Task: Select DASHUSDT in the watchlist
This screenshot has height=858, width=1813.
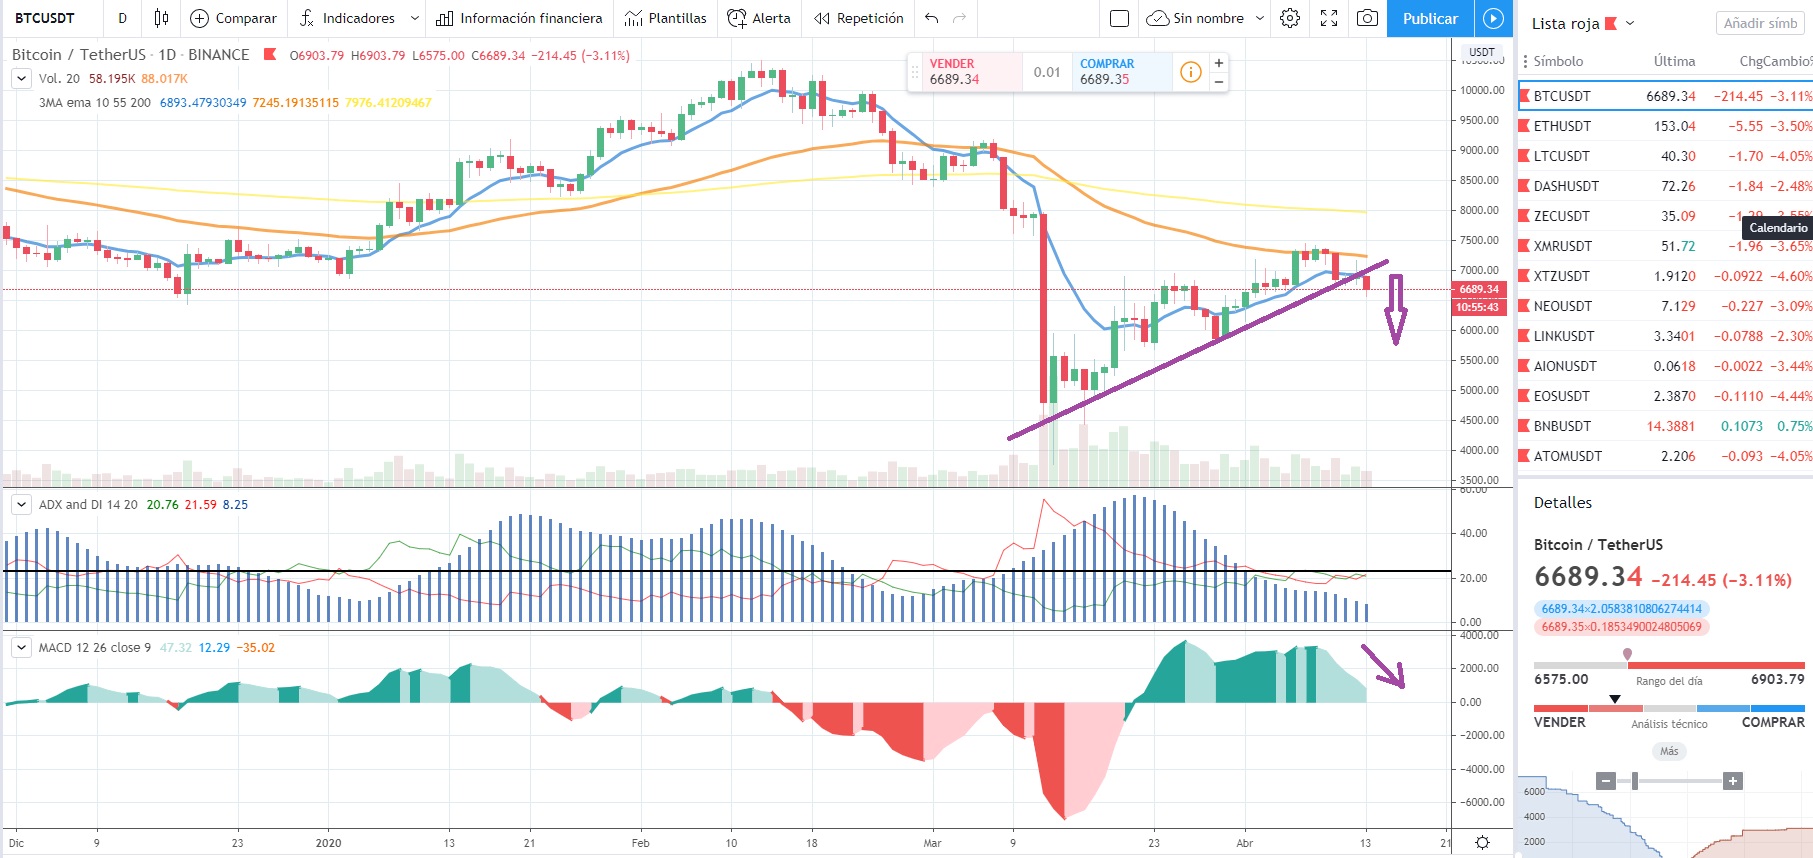Action: pyautogui.click(x=1665, y=186)
